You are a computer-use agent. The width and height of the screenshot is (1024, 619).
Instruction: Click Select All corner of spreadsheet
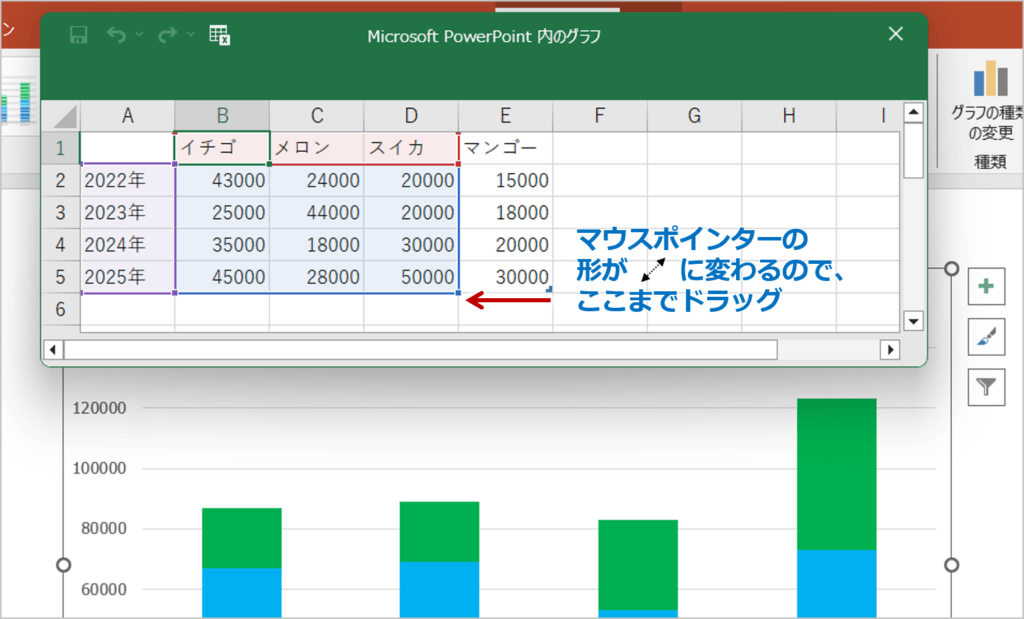[61, 116]
